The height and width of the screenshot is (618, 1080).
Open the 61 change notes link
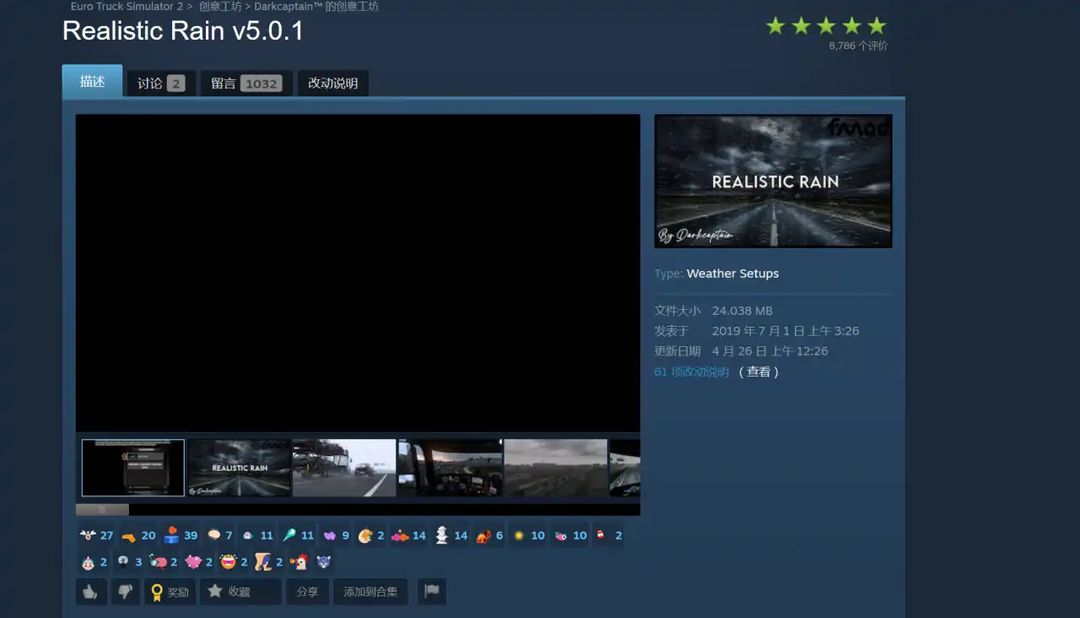691,372
